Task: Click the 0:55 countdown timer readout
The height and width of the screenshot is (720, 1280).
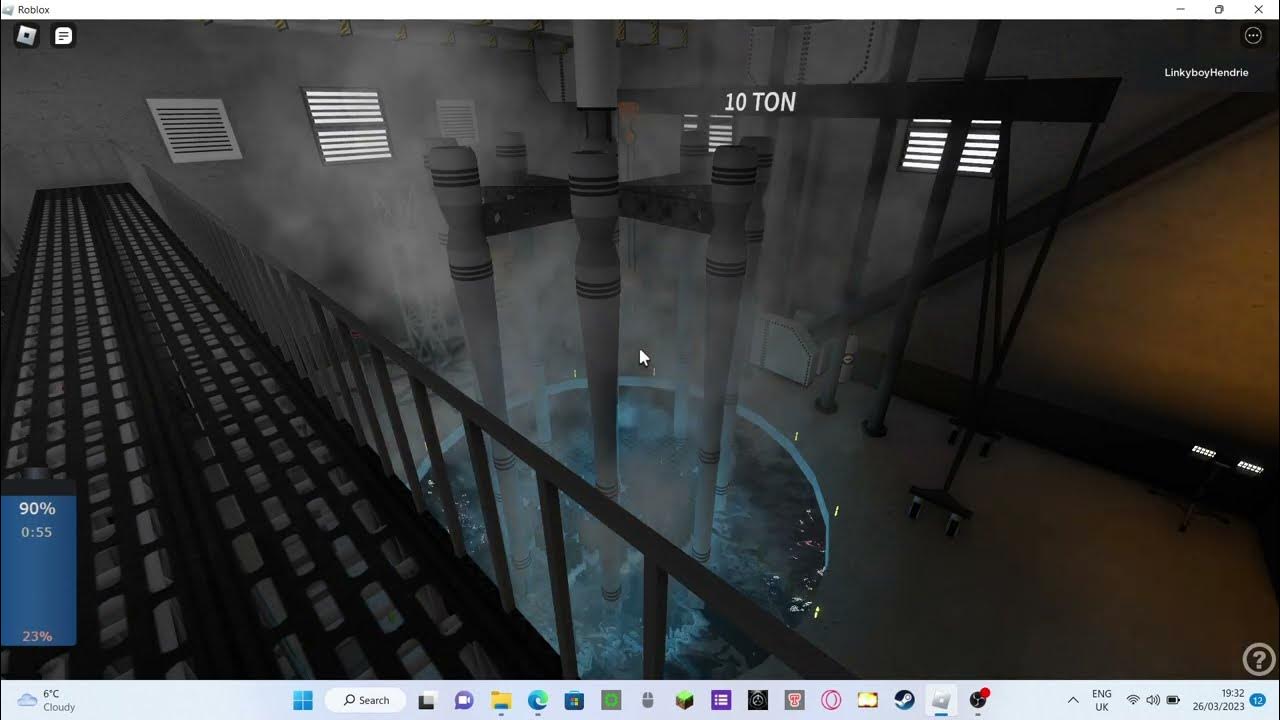Action: click(x=37, y=532)
